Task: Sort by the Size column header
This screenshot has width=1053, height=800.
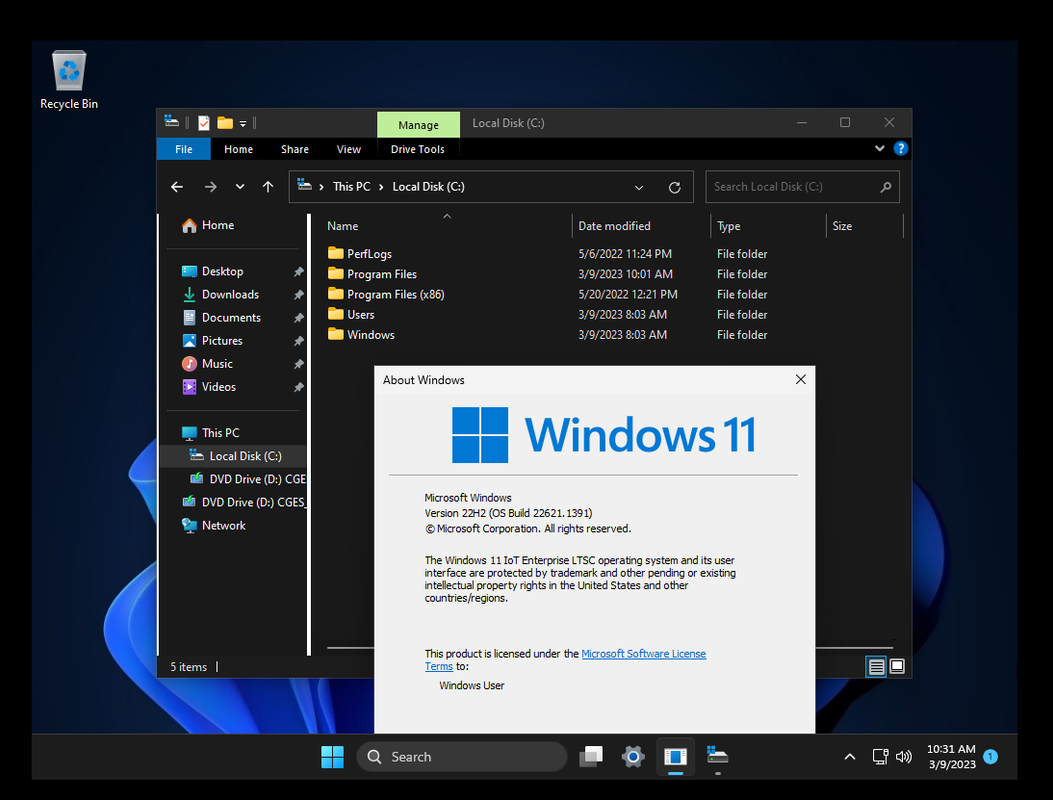Action: pos(865,226)
